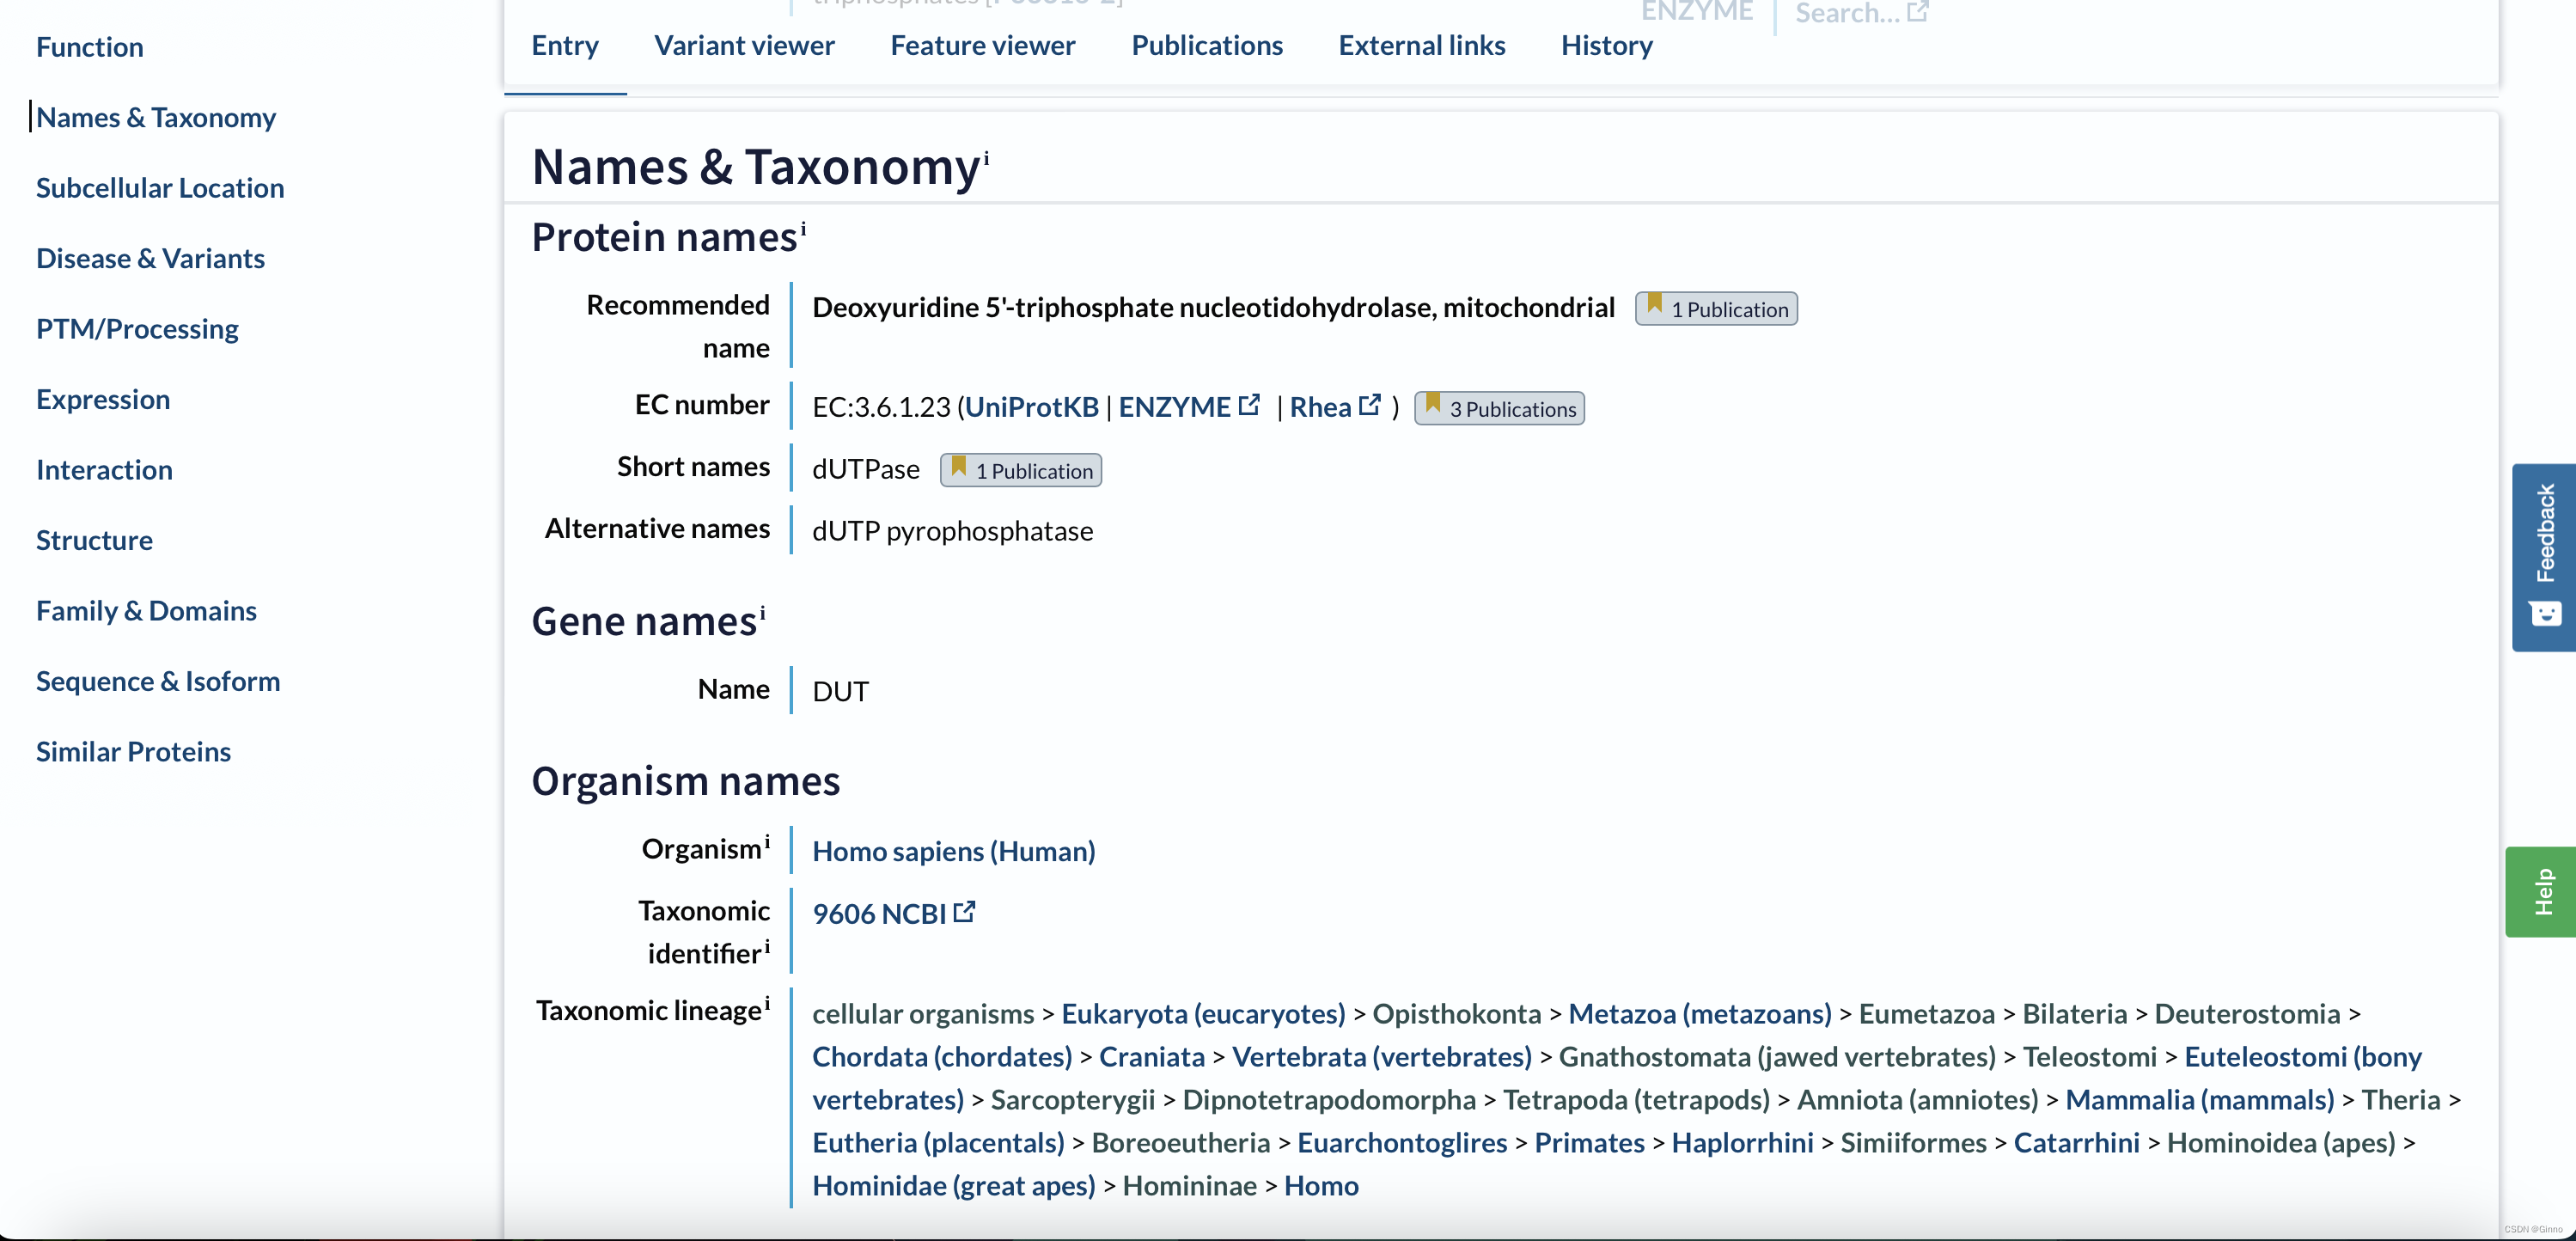Open the ENZYME link for EC:3.6.1.23
The height and width of the screenshot is (1241, 2576).
coord(1174,407)
